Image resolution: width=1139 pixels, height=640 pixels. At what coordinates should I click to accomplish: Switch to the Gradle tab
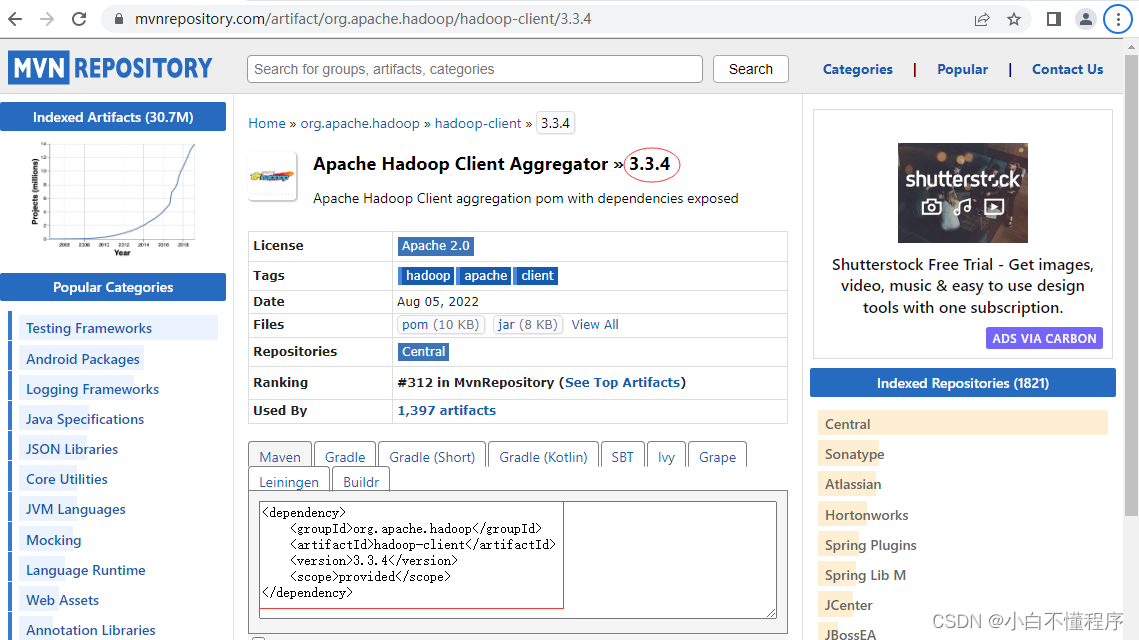345,456
